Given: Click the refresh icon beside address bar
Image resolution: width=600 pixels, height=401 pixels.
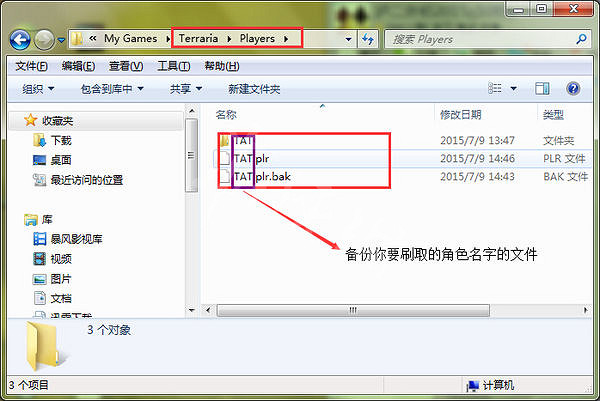Looking at the screenshot, I should coord(368,39).
